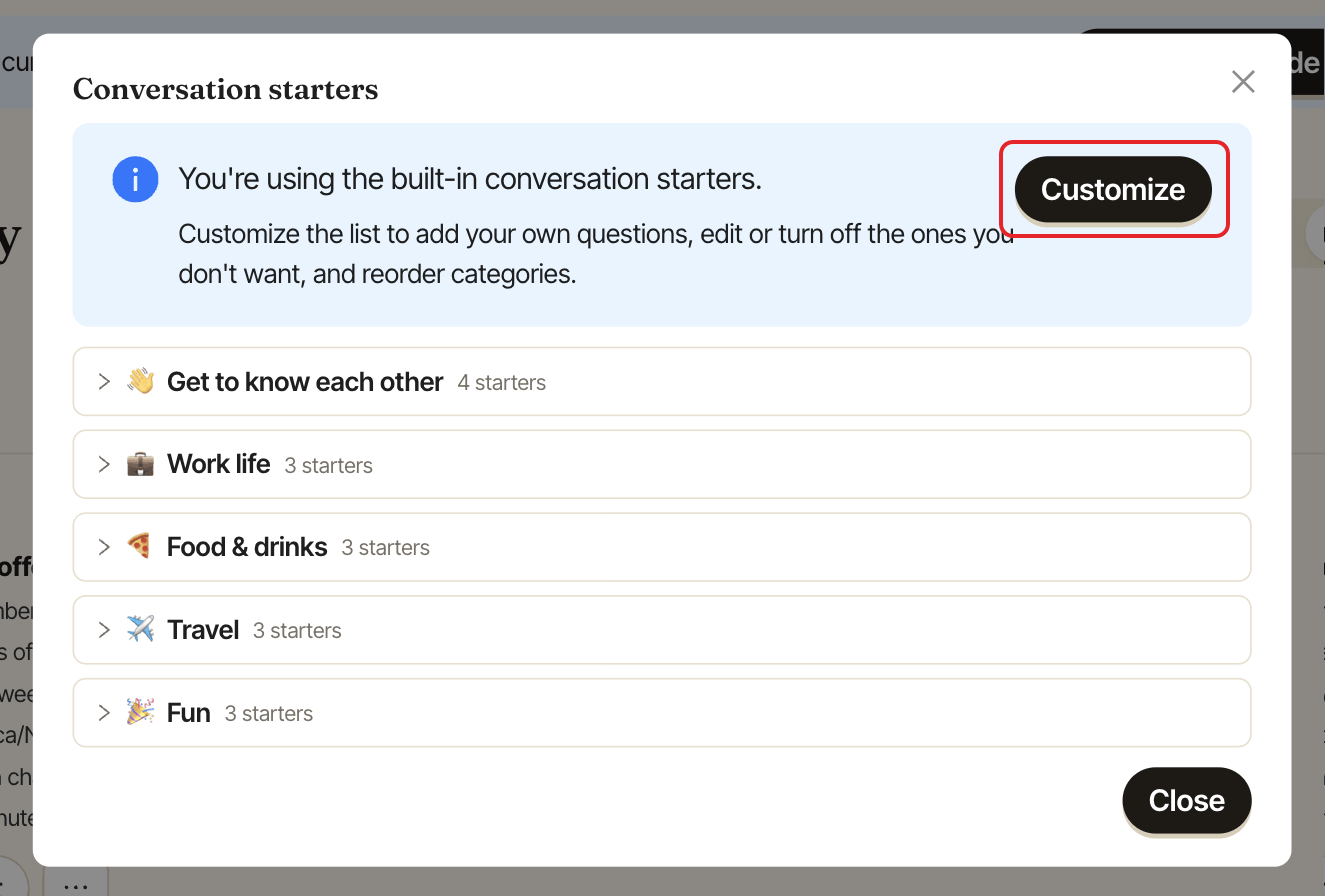
Task: Select the "Travel" title text
Action: tap(203, 630)
